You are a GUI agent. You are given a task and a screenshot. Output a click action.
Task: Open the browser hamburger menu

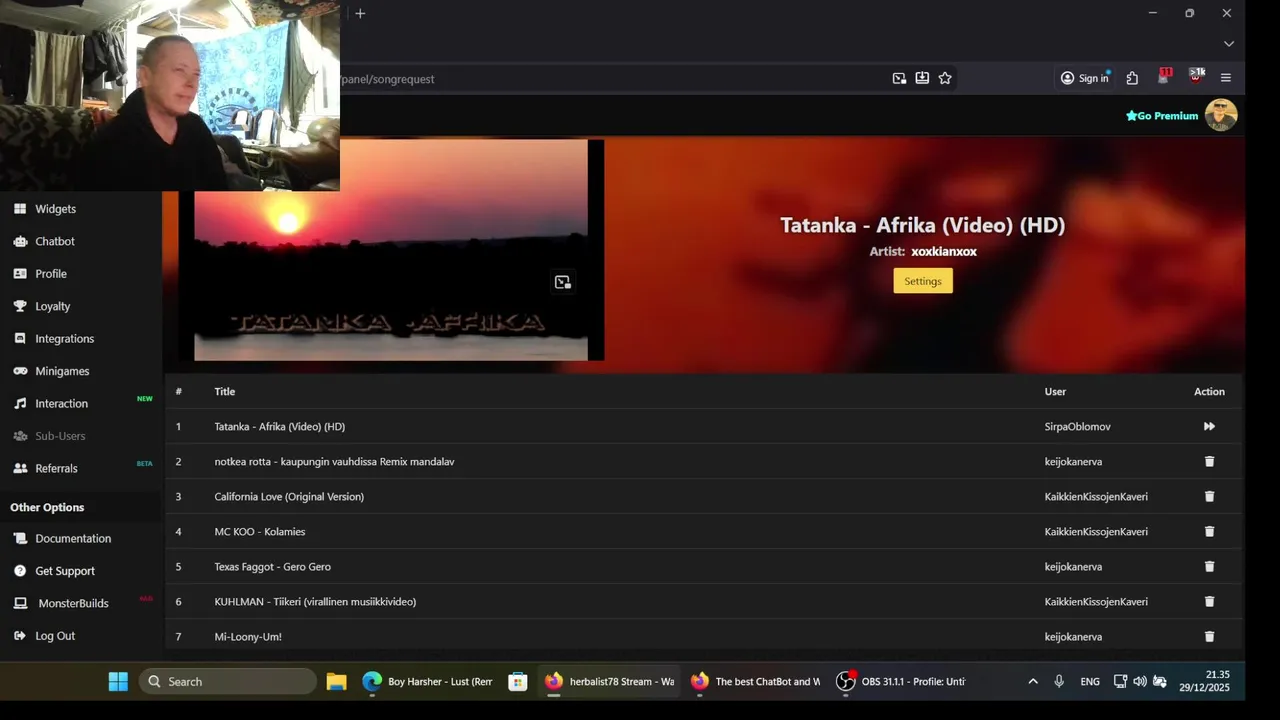point(1226,78)
